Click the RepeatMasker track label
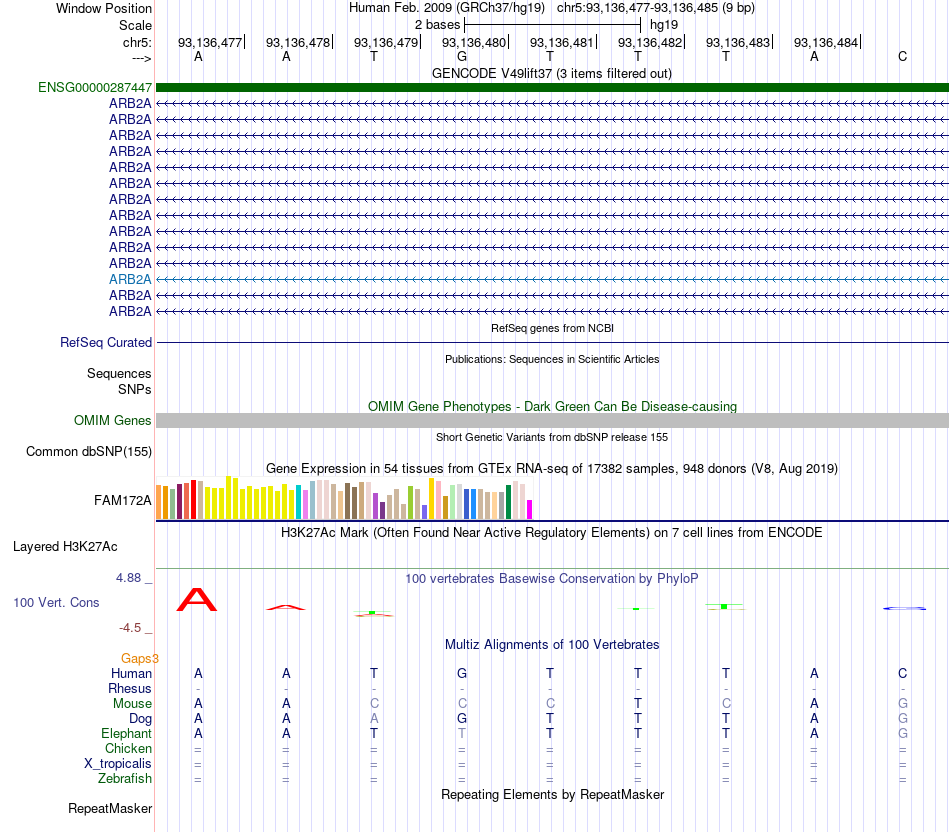 point(110,808)
